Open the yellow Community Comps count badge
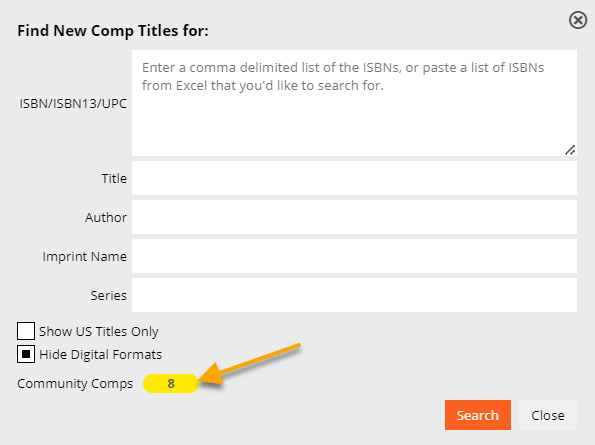 [171, 383]
